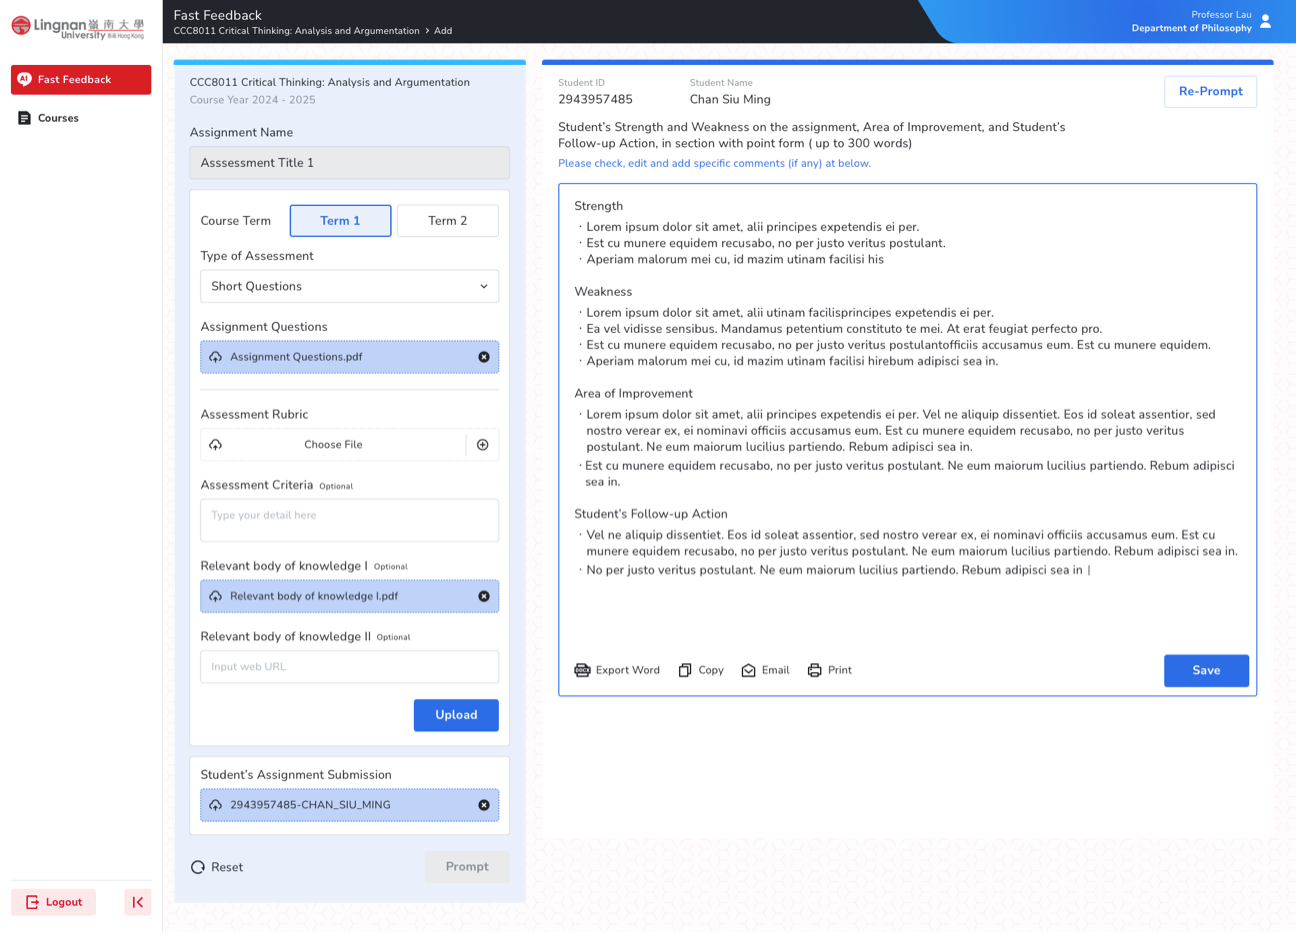
Task: Click the blue 'Please check, edit and add' note
Action: pyautogui.click(x=714, y=163)
